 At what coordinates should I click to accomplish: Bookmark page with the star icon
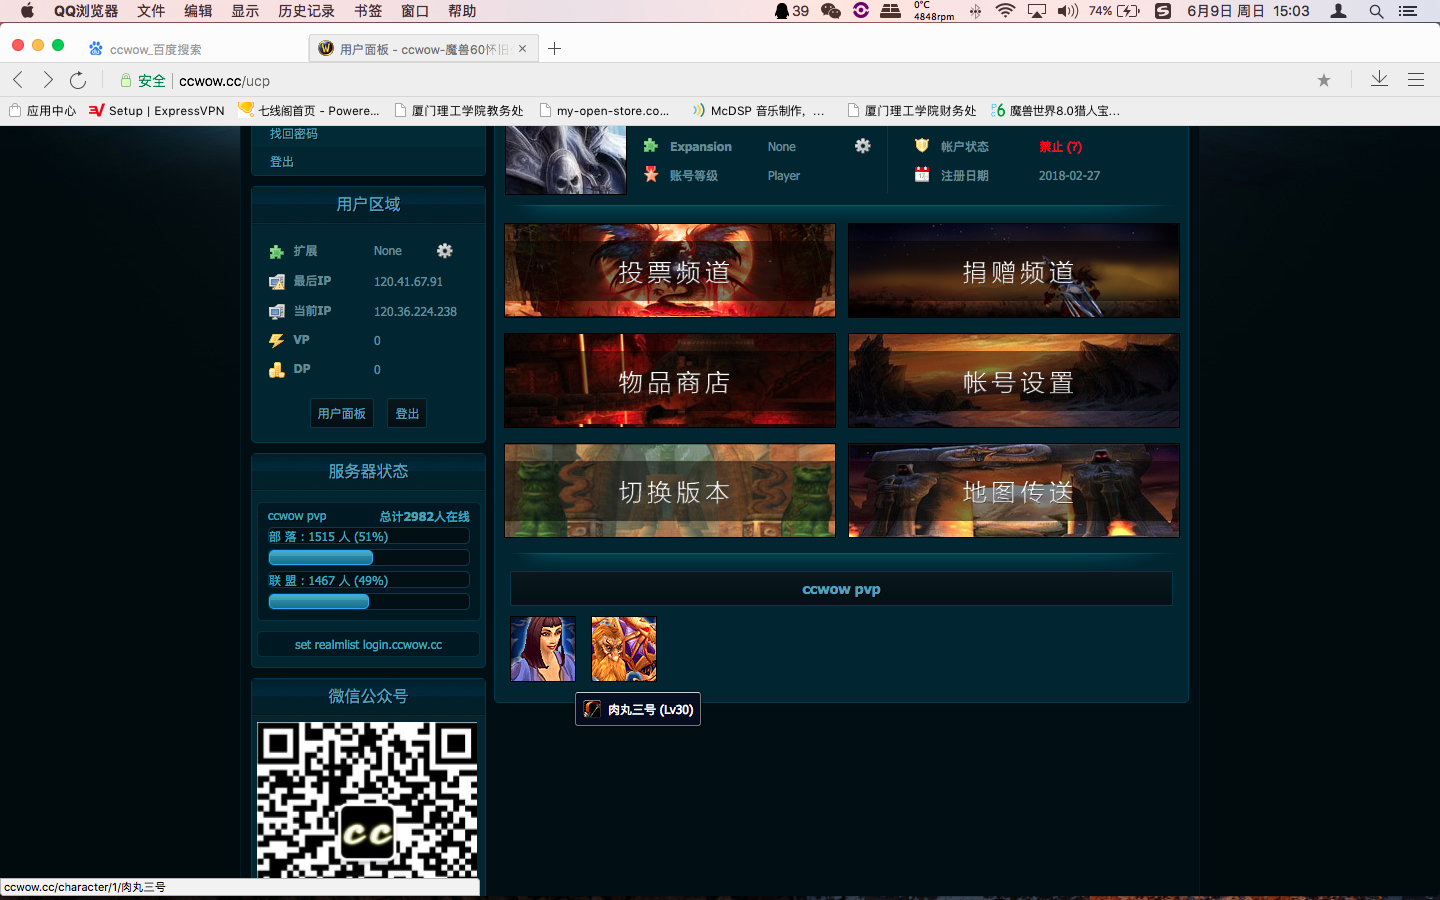[1323, 80]
